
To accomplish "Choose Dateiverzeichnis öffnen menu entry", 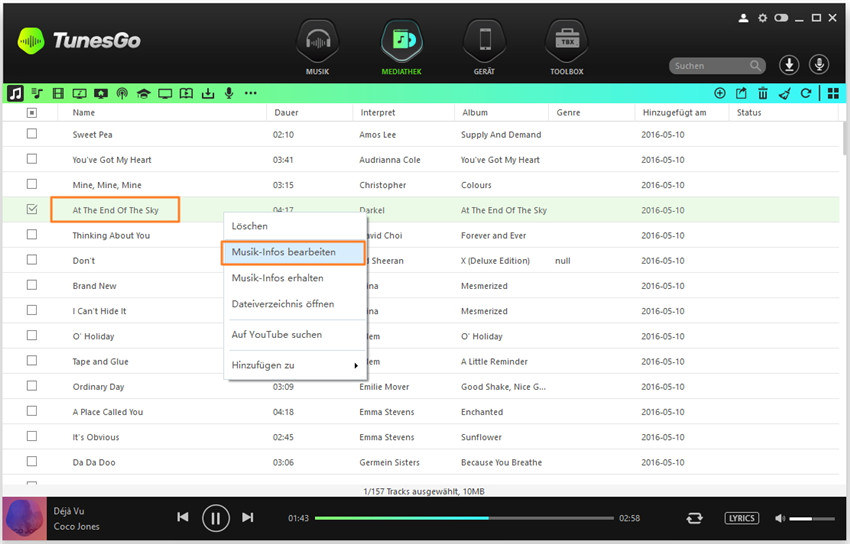I will [295, 304].
